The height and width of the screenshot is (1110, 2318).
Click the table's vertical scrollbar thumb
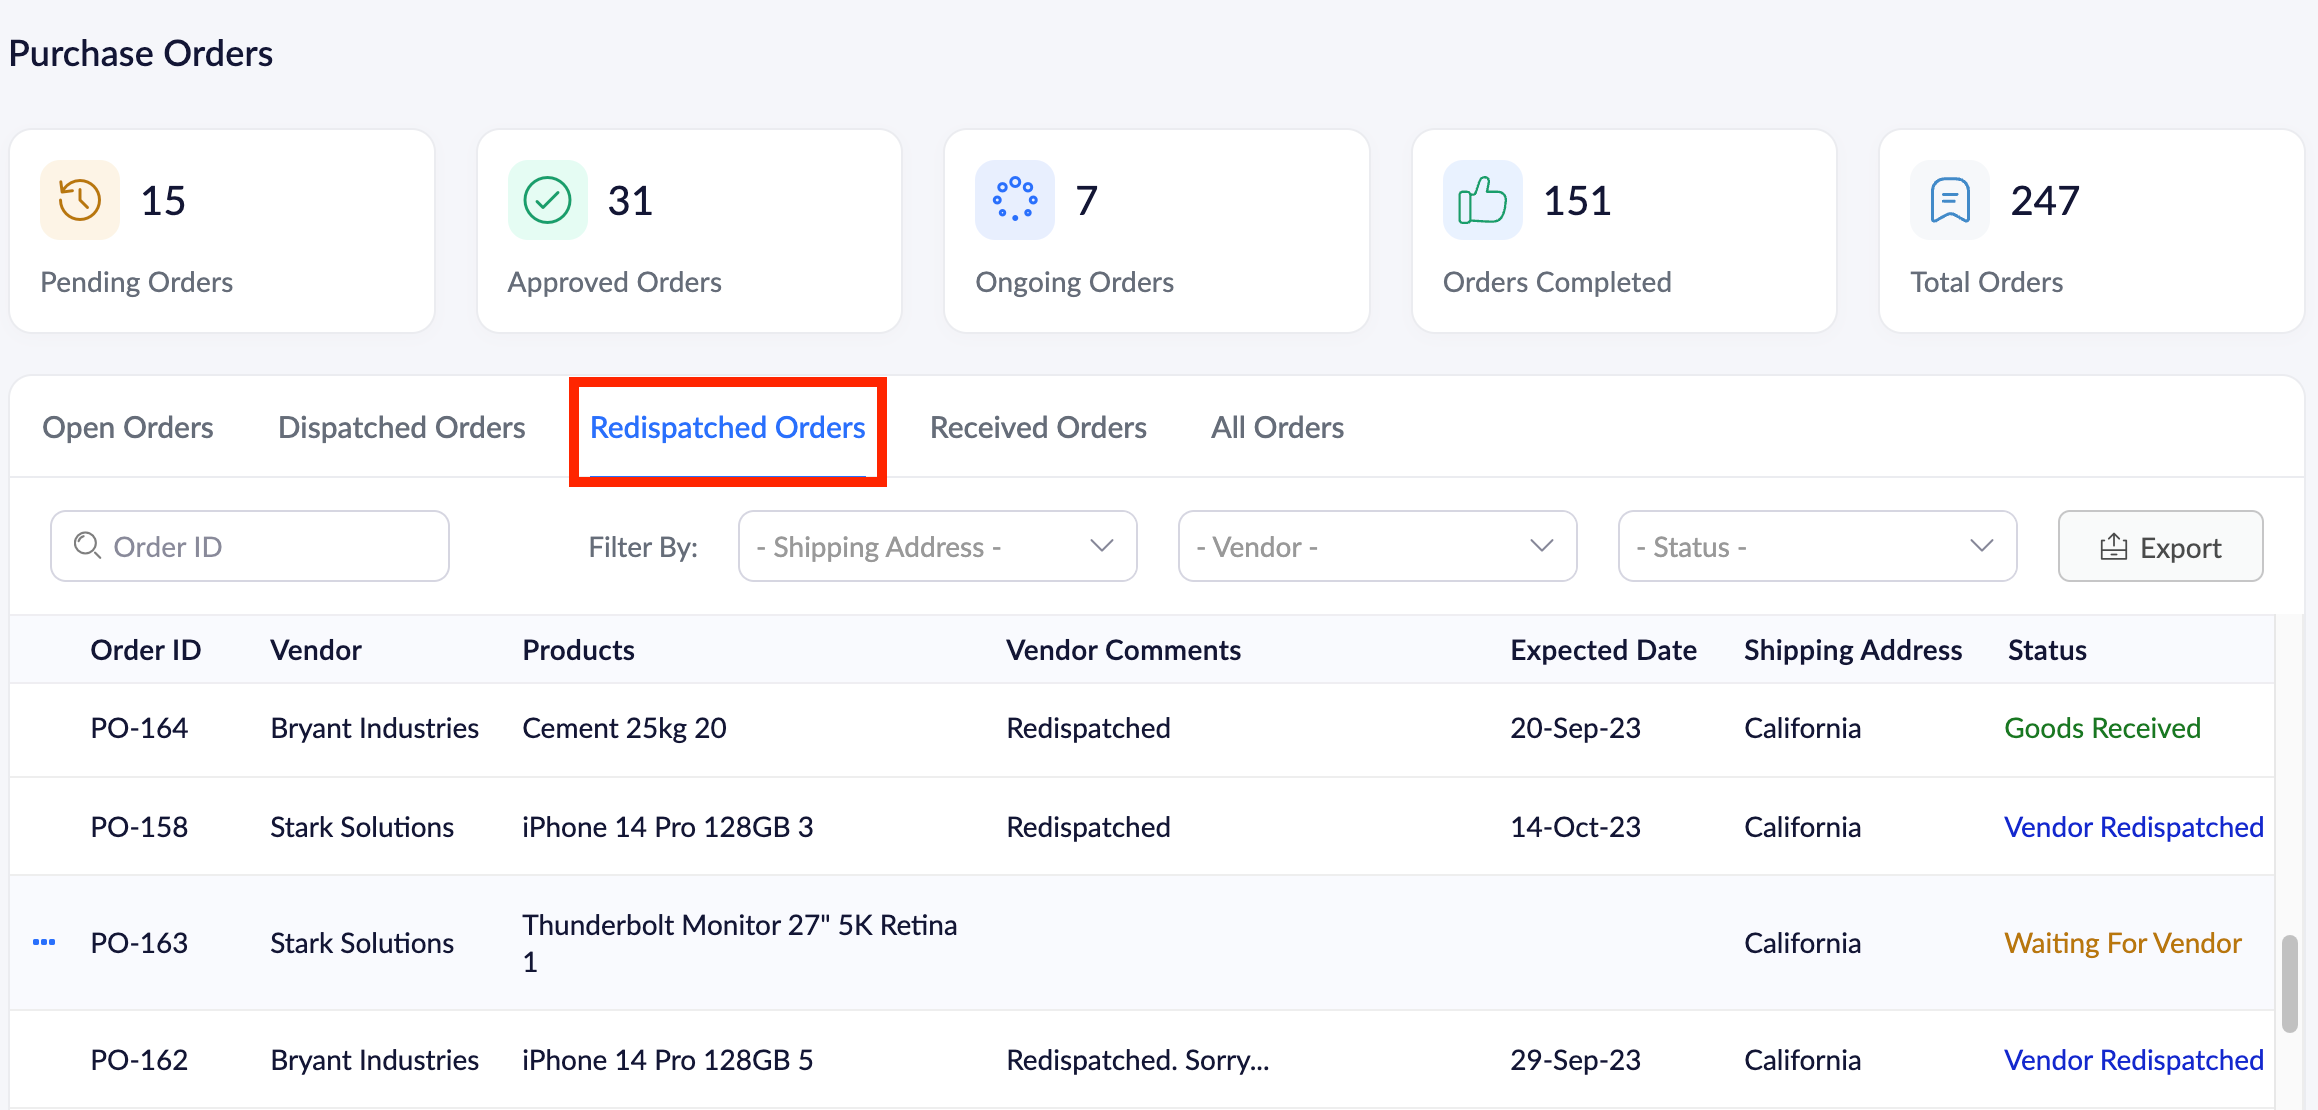click(2289, 983)
